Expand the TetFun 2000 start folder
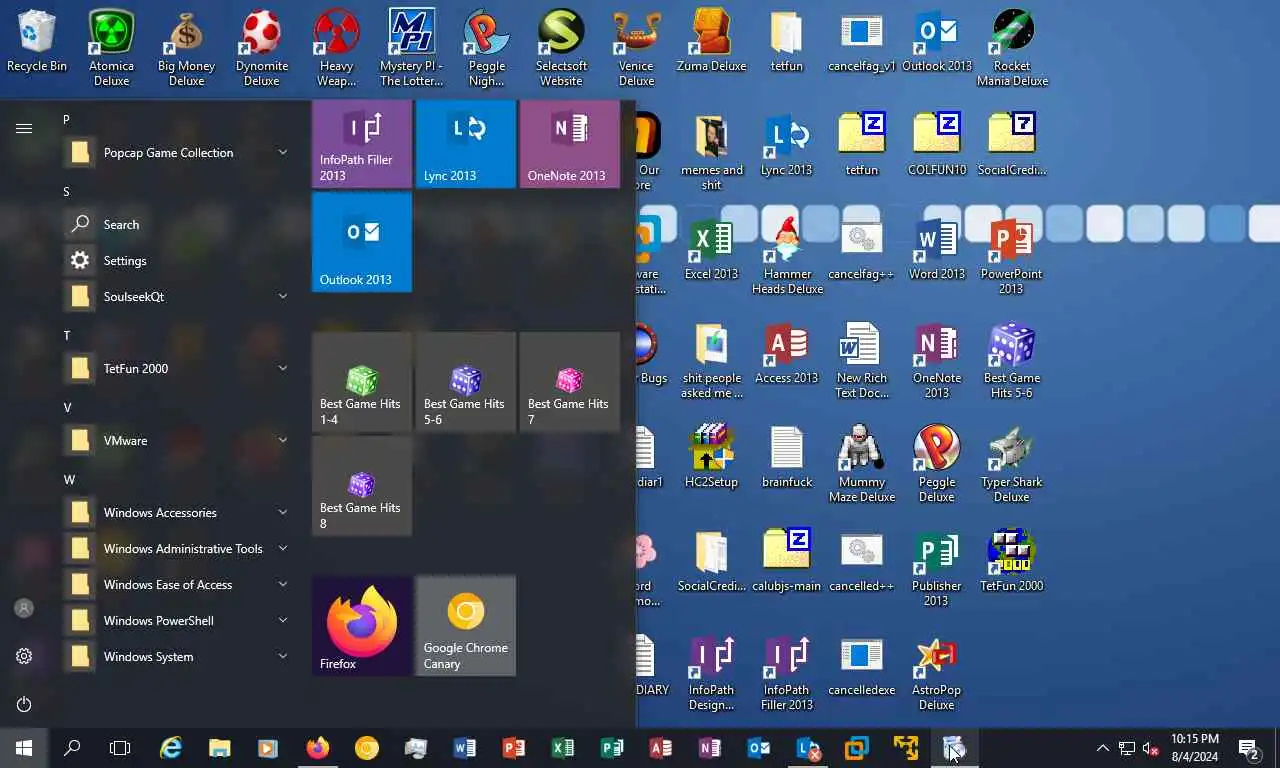 coord(178,368)
